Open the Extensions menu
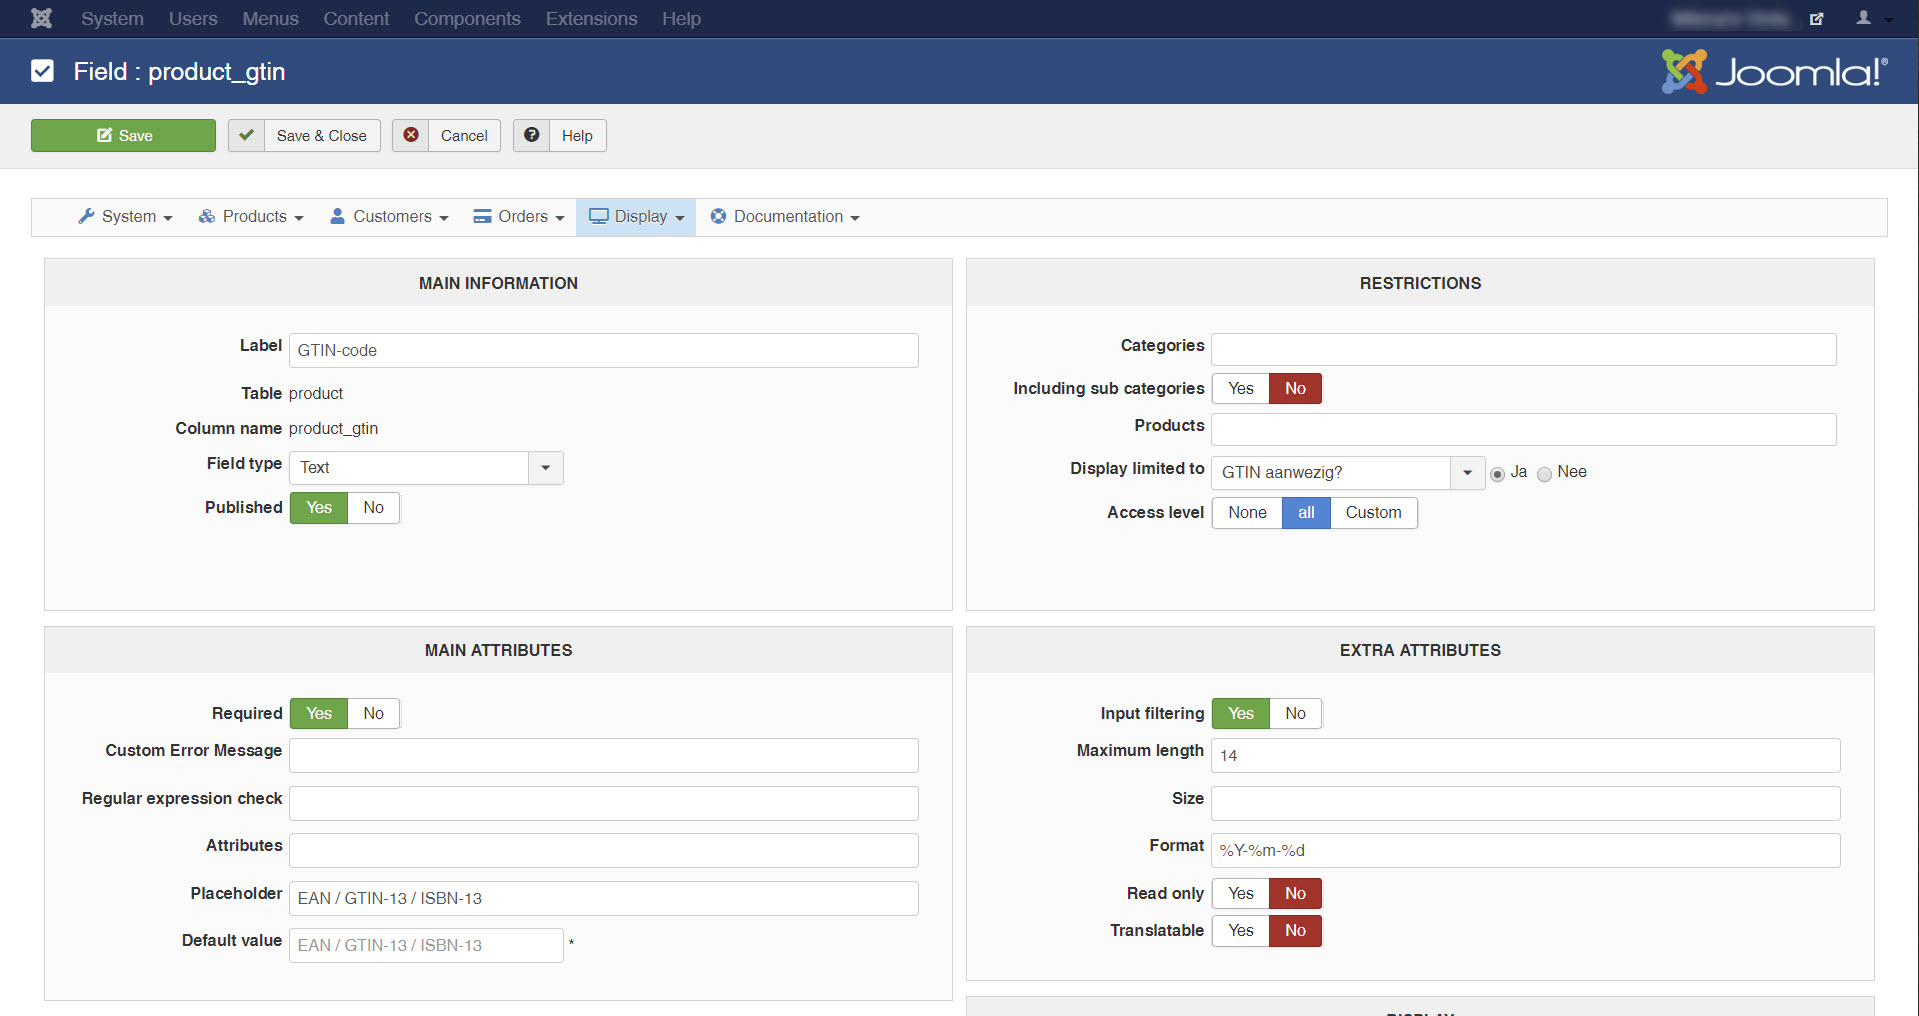The image size is (1919, 1016). (x=591, y=19)
